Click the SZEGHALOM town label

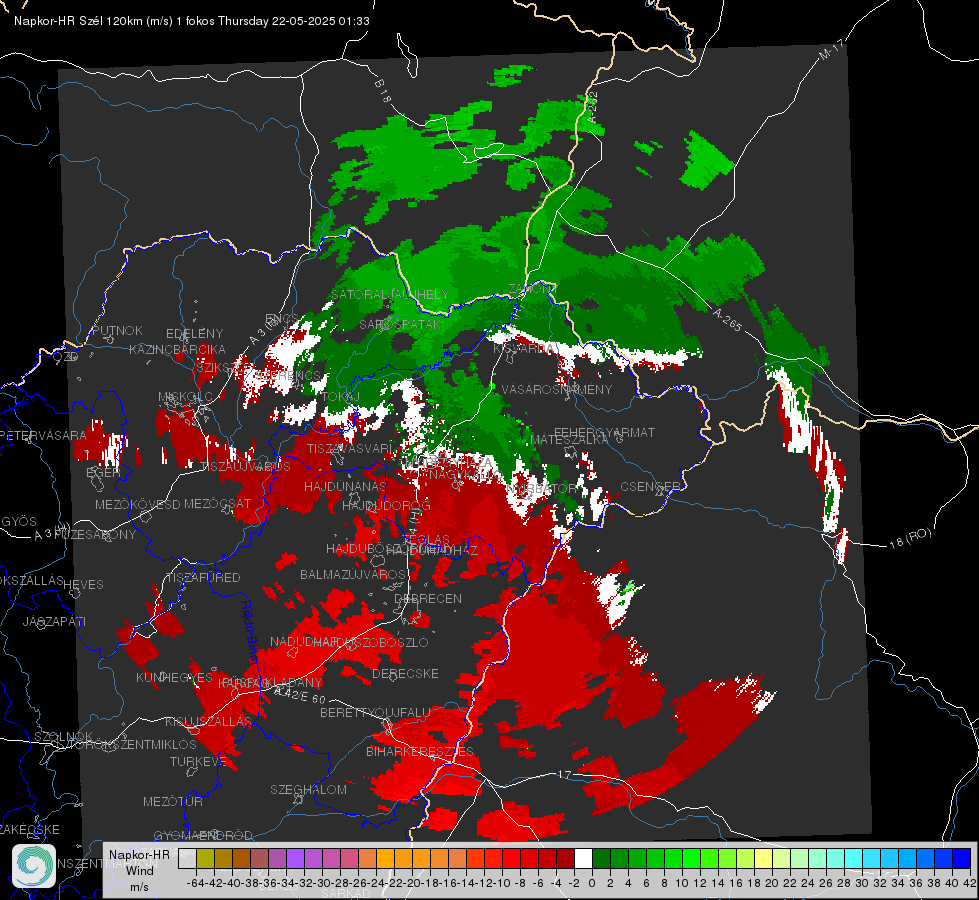coord(308,789)
